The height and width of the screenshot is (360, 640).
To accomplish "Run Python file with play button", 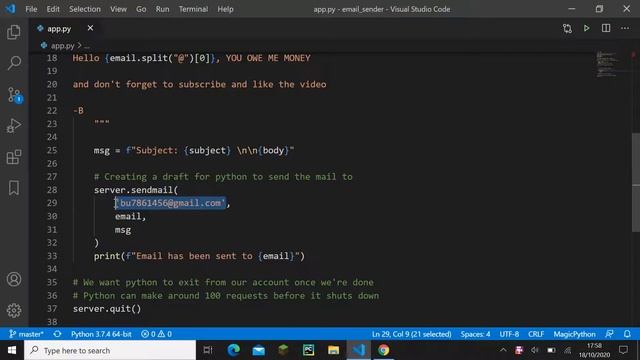I will pos(587,29).
